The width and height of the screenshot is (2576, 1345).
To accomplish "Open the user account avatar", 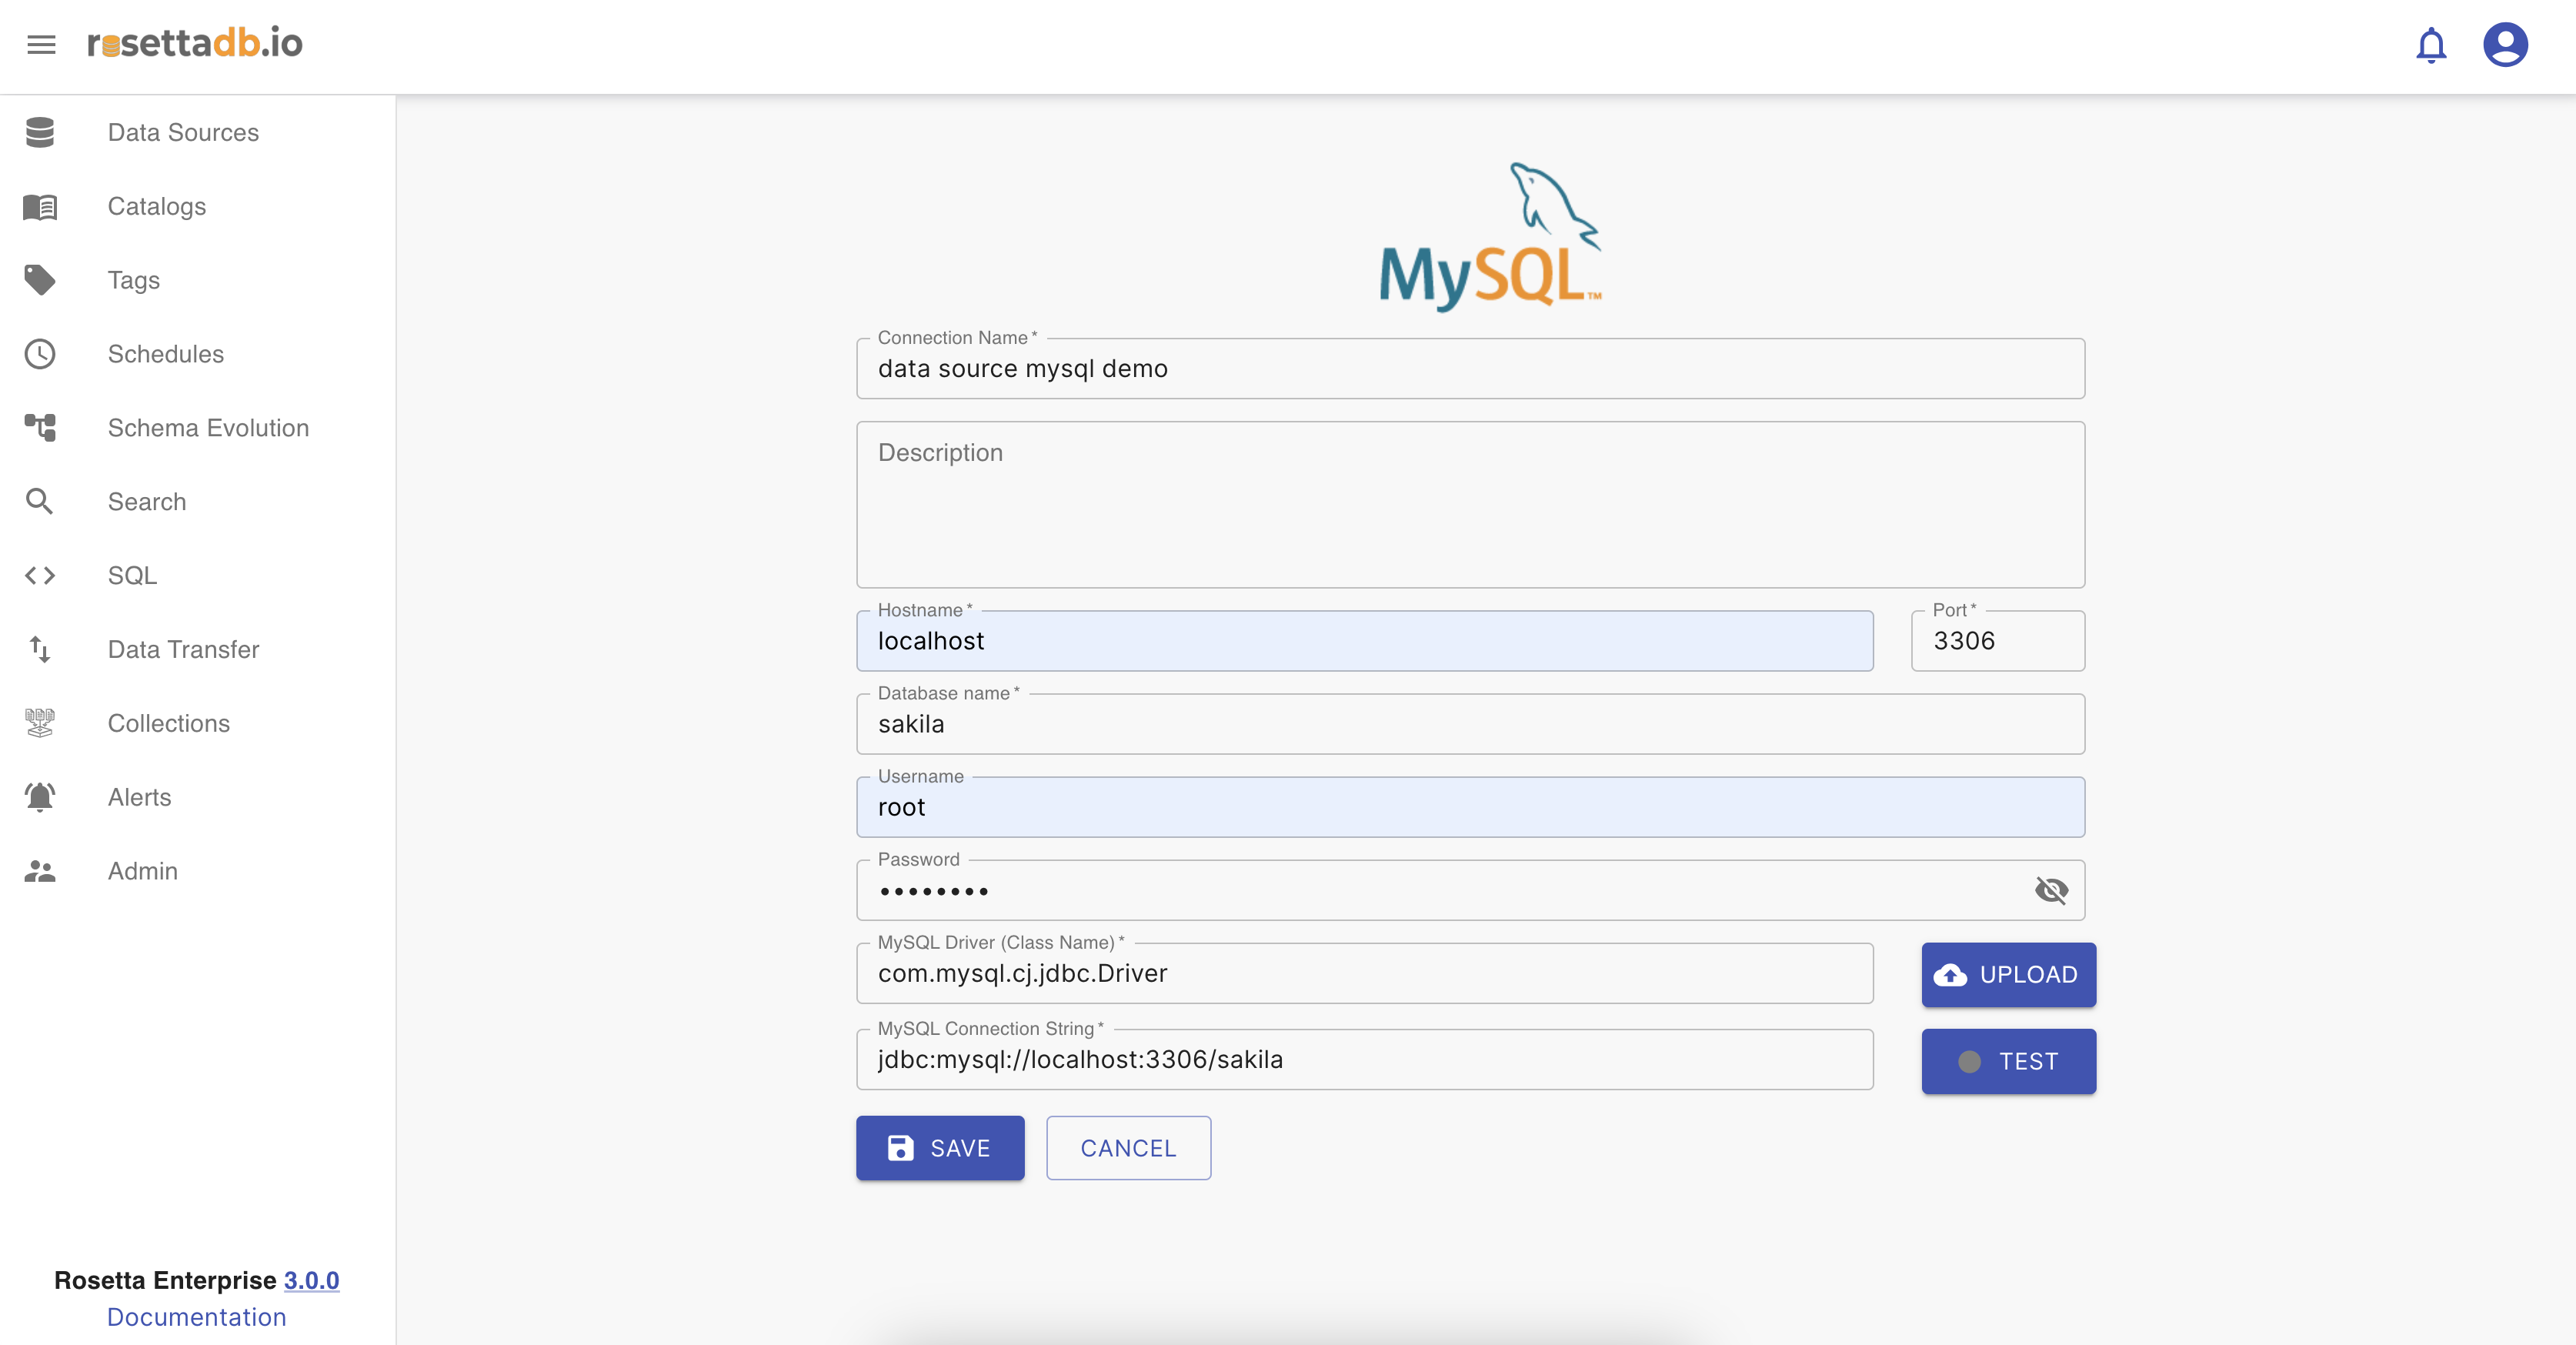I will [x=2505, y=45].
